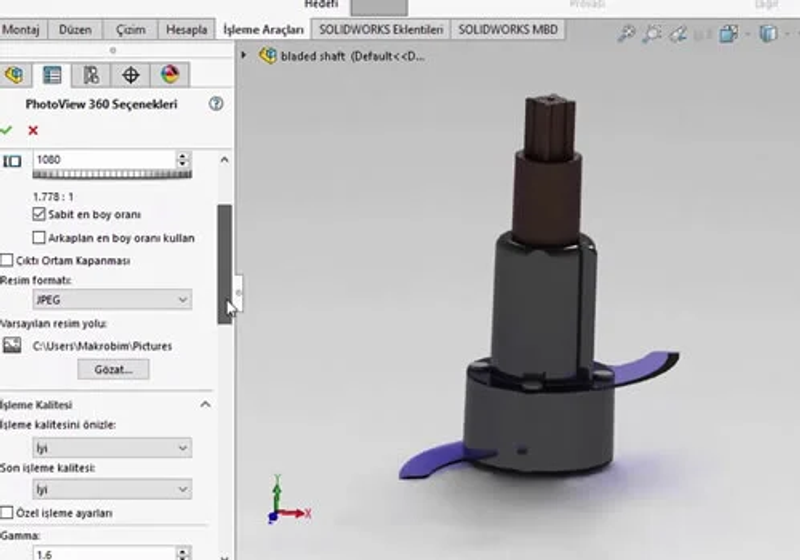
Task: Click the 'bladed shaft (Default<<D...' title
Action: [x=352, y=56]
